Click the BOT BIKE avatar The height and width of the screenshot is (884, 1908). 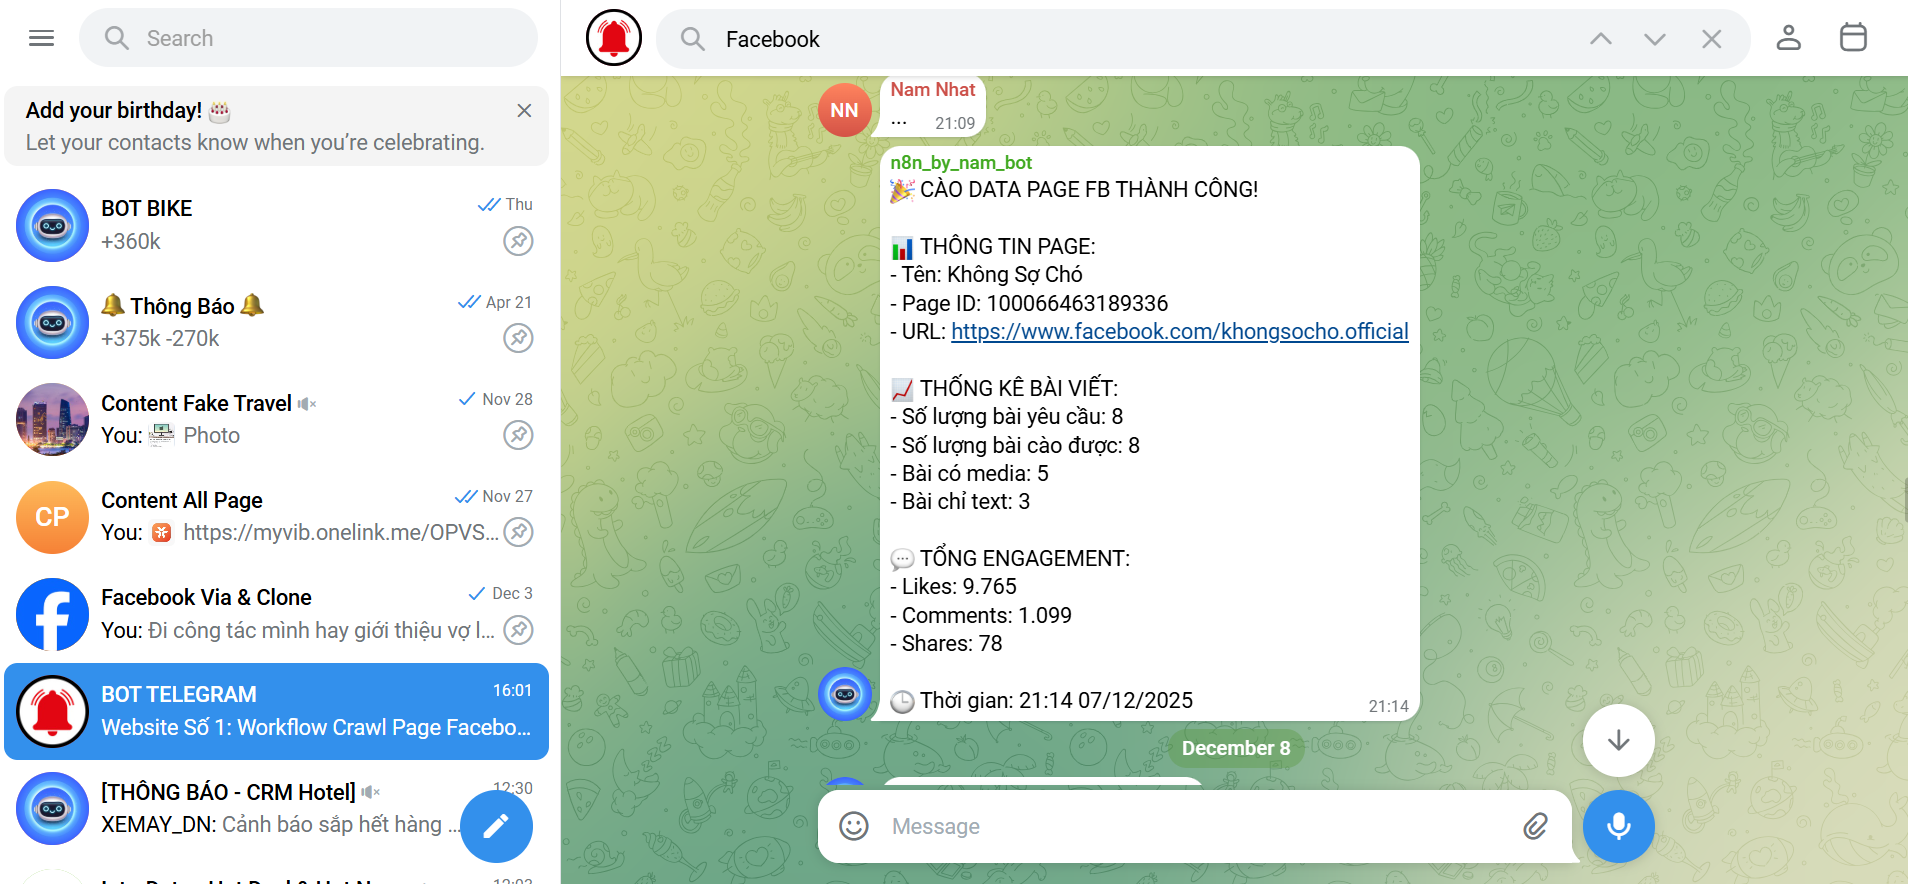53,226
